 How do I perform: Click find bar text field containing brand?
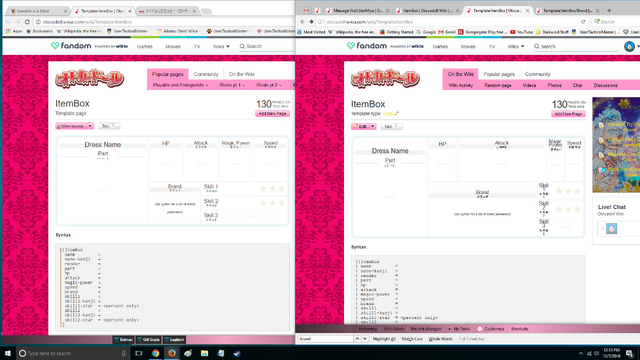(325, 339)
